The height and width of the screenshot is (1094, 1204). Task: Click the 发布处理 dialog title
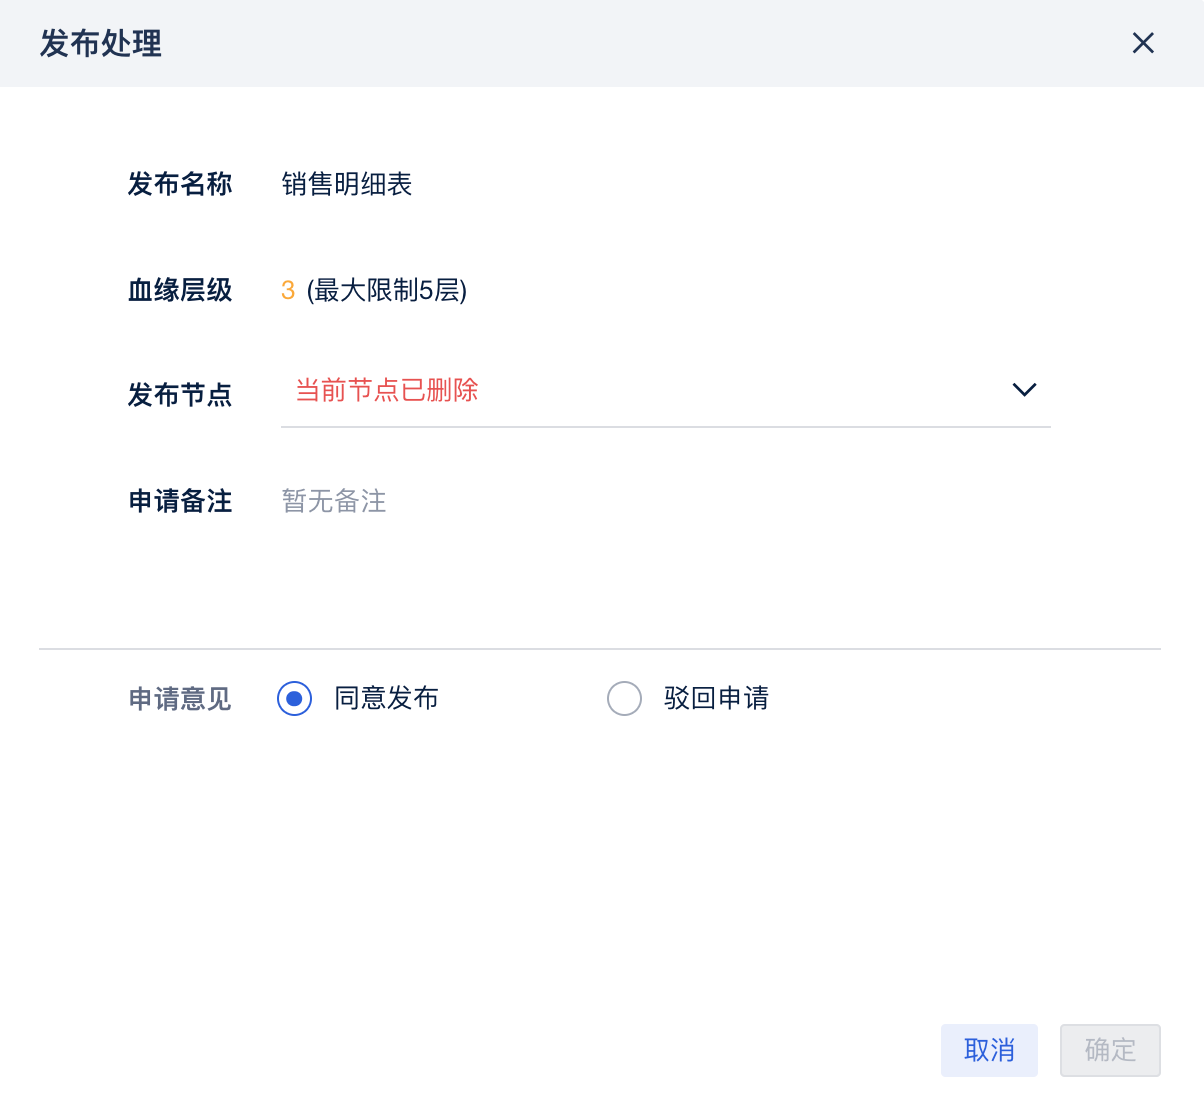coord(101,44)
